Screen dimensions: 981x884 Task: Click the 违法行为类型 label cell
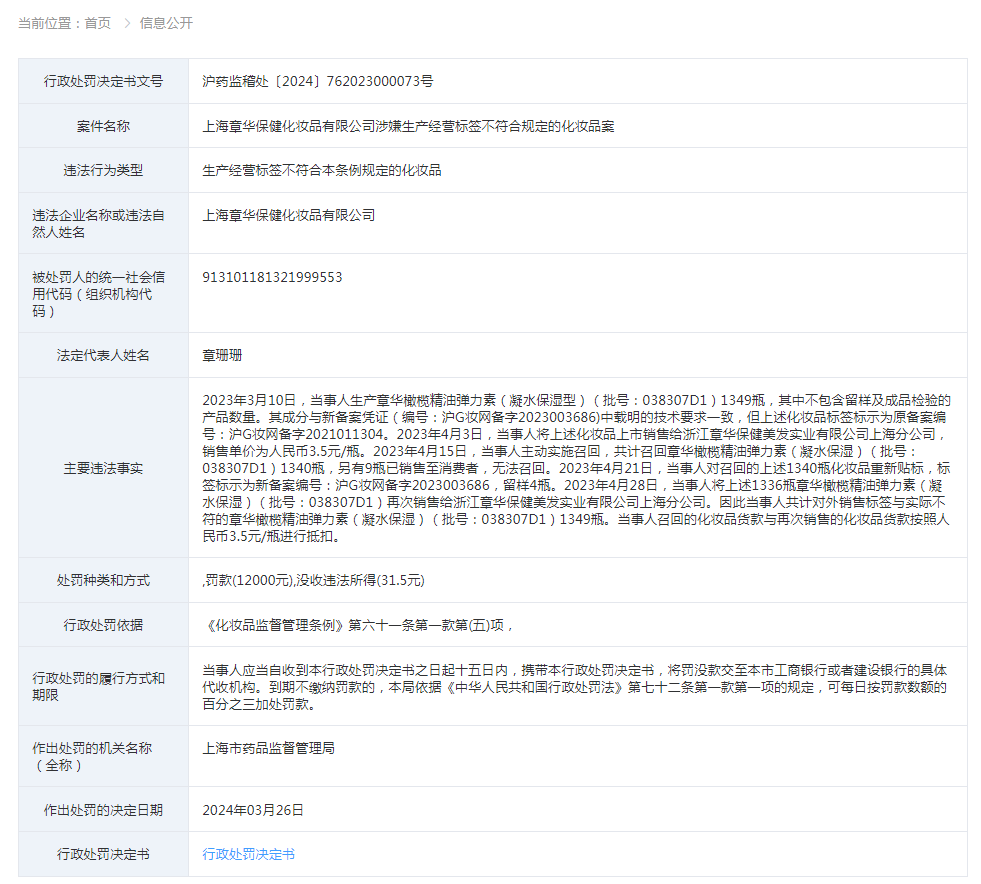(x=103, y=170)
